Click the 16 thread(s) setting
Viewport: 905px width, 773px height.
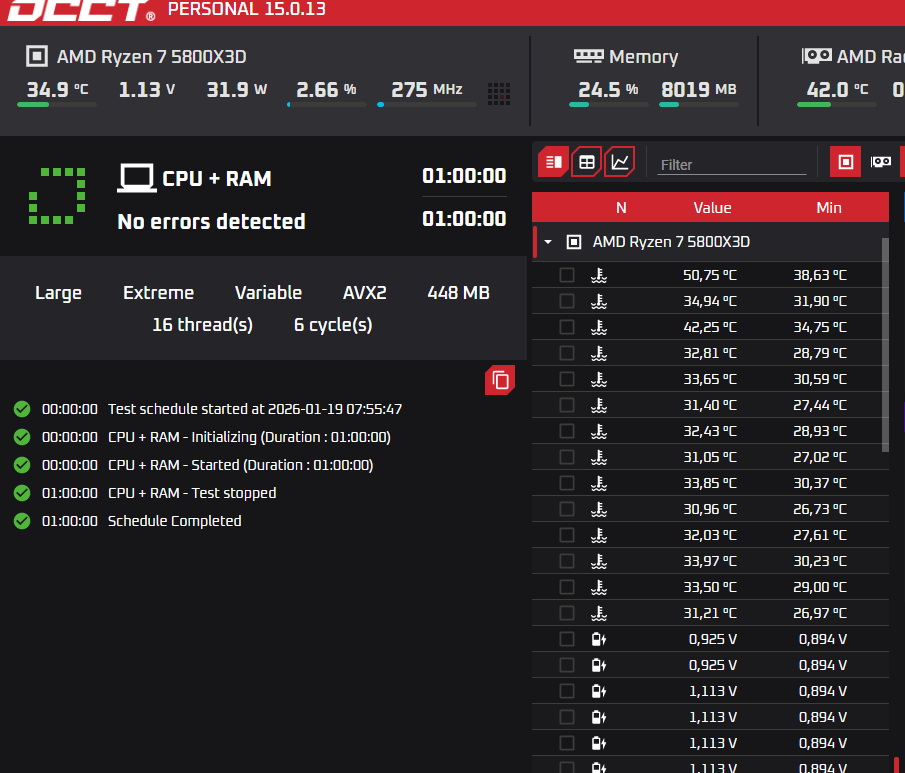(203, 325)
